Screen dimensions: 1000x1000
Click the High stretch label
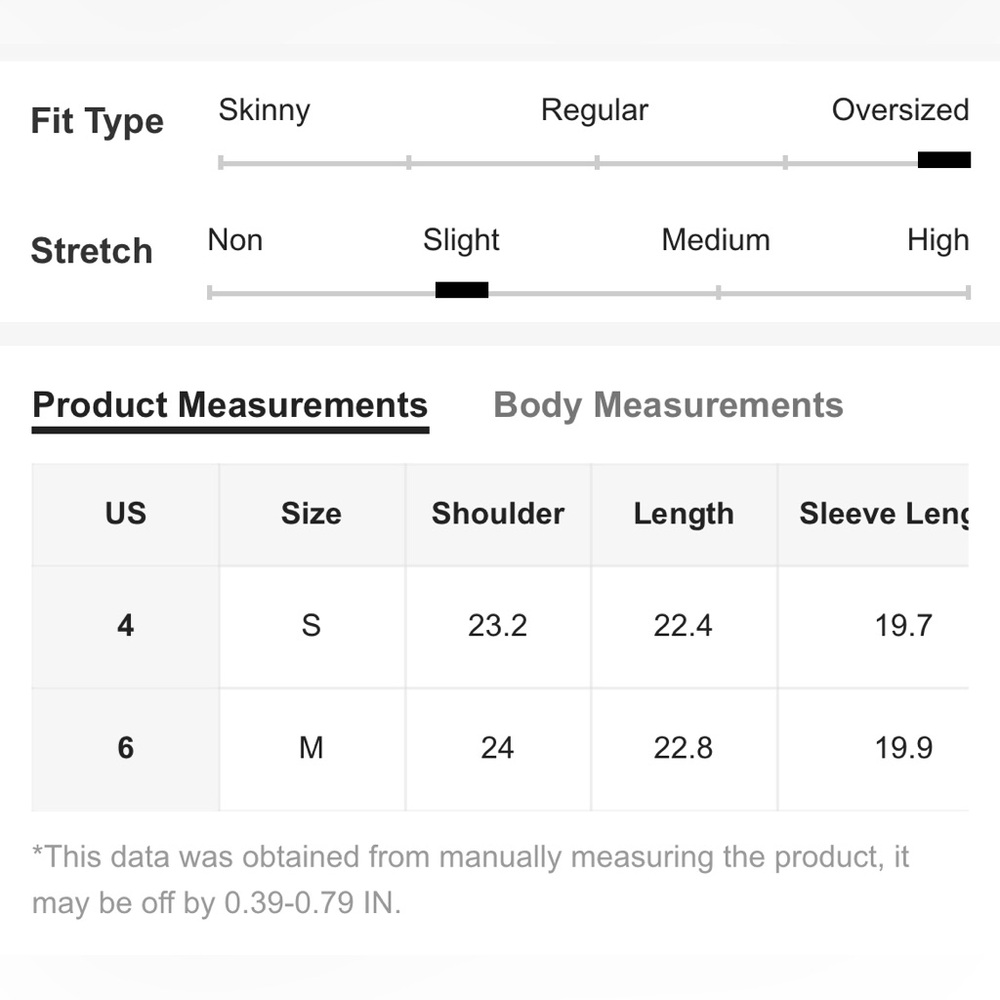point(938,241)
